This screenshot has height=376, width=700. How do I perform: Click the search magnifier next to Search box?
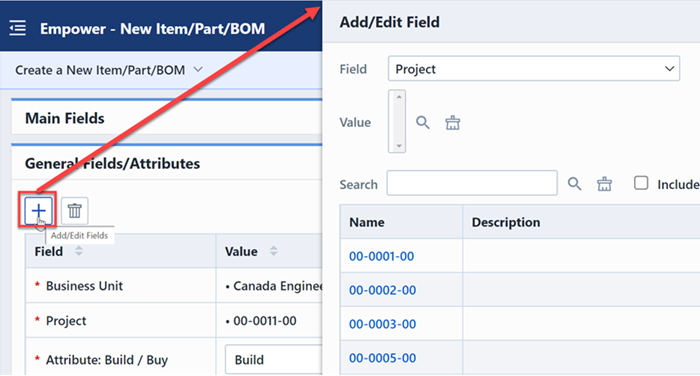pyautogui.click(x=574, y=184)
